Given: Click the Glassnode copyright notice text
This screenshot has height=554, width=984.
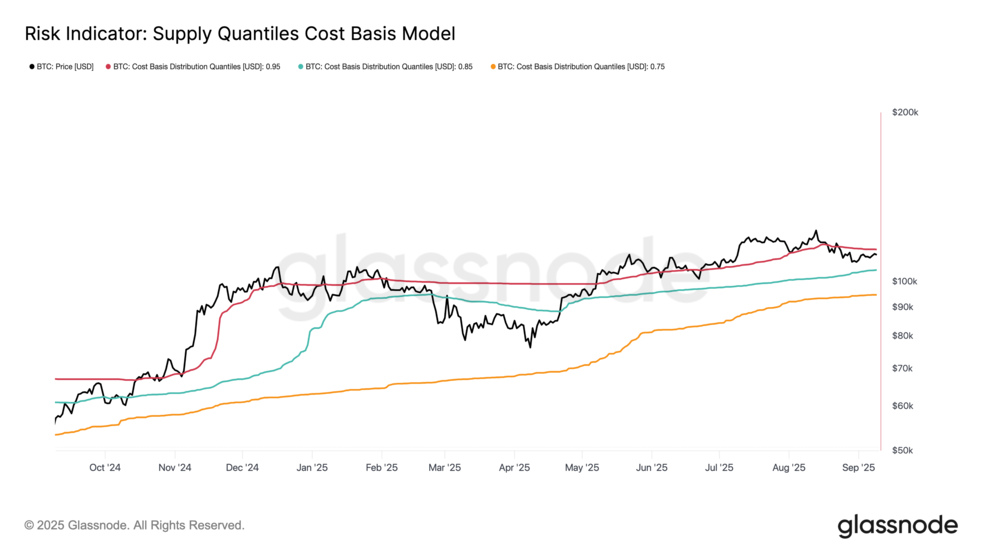Looking at the screenshot, I should (x=134, y=525).
